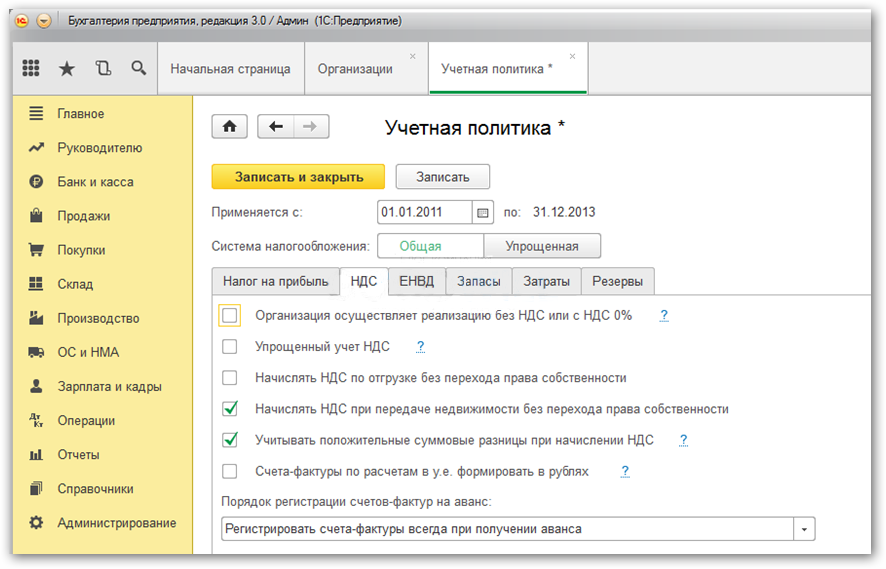
Task: Select Упрощенная taxation system
Action: click(x=542, y=246)
